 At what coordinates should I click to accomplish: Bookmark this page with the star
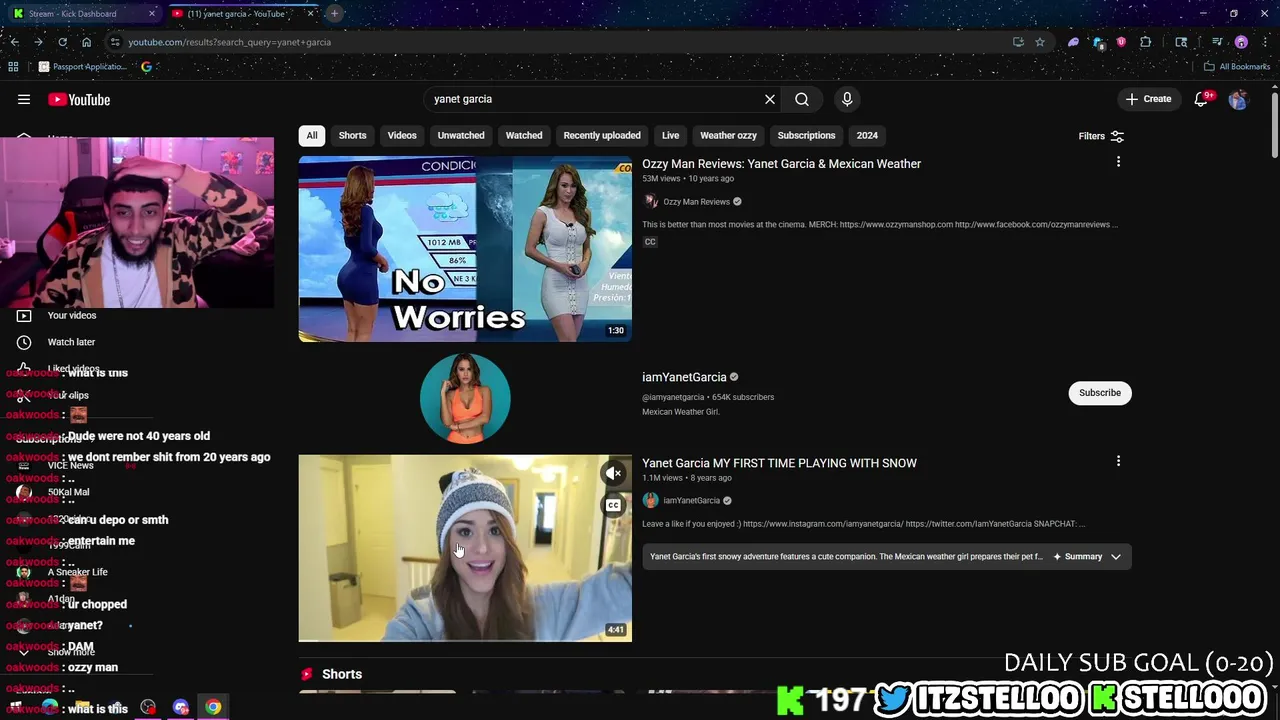(1040, 42)
